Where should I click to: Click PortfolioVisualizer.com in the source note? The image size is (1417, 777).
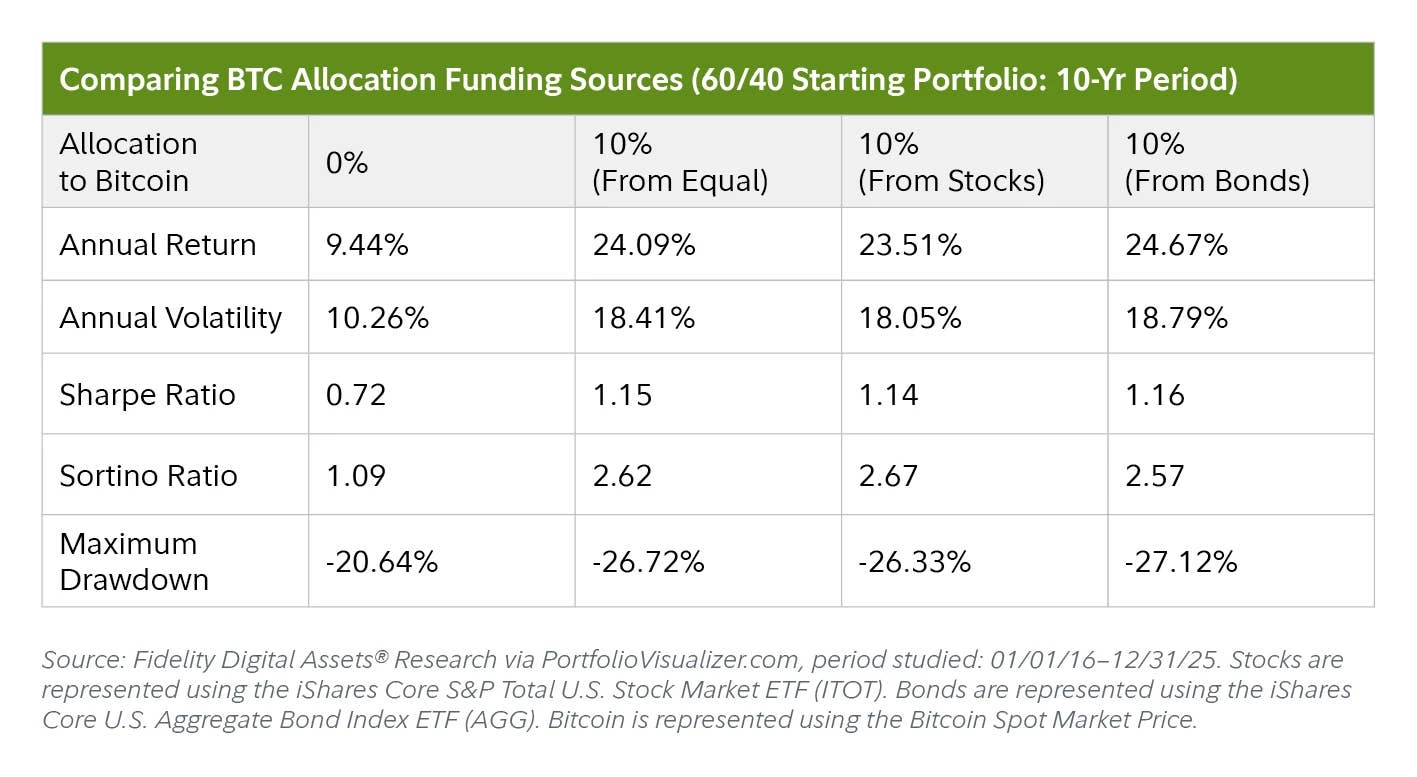tap(673, 660)
